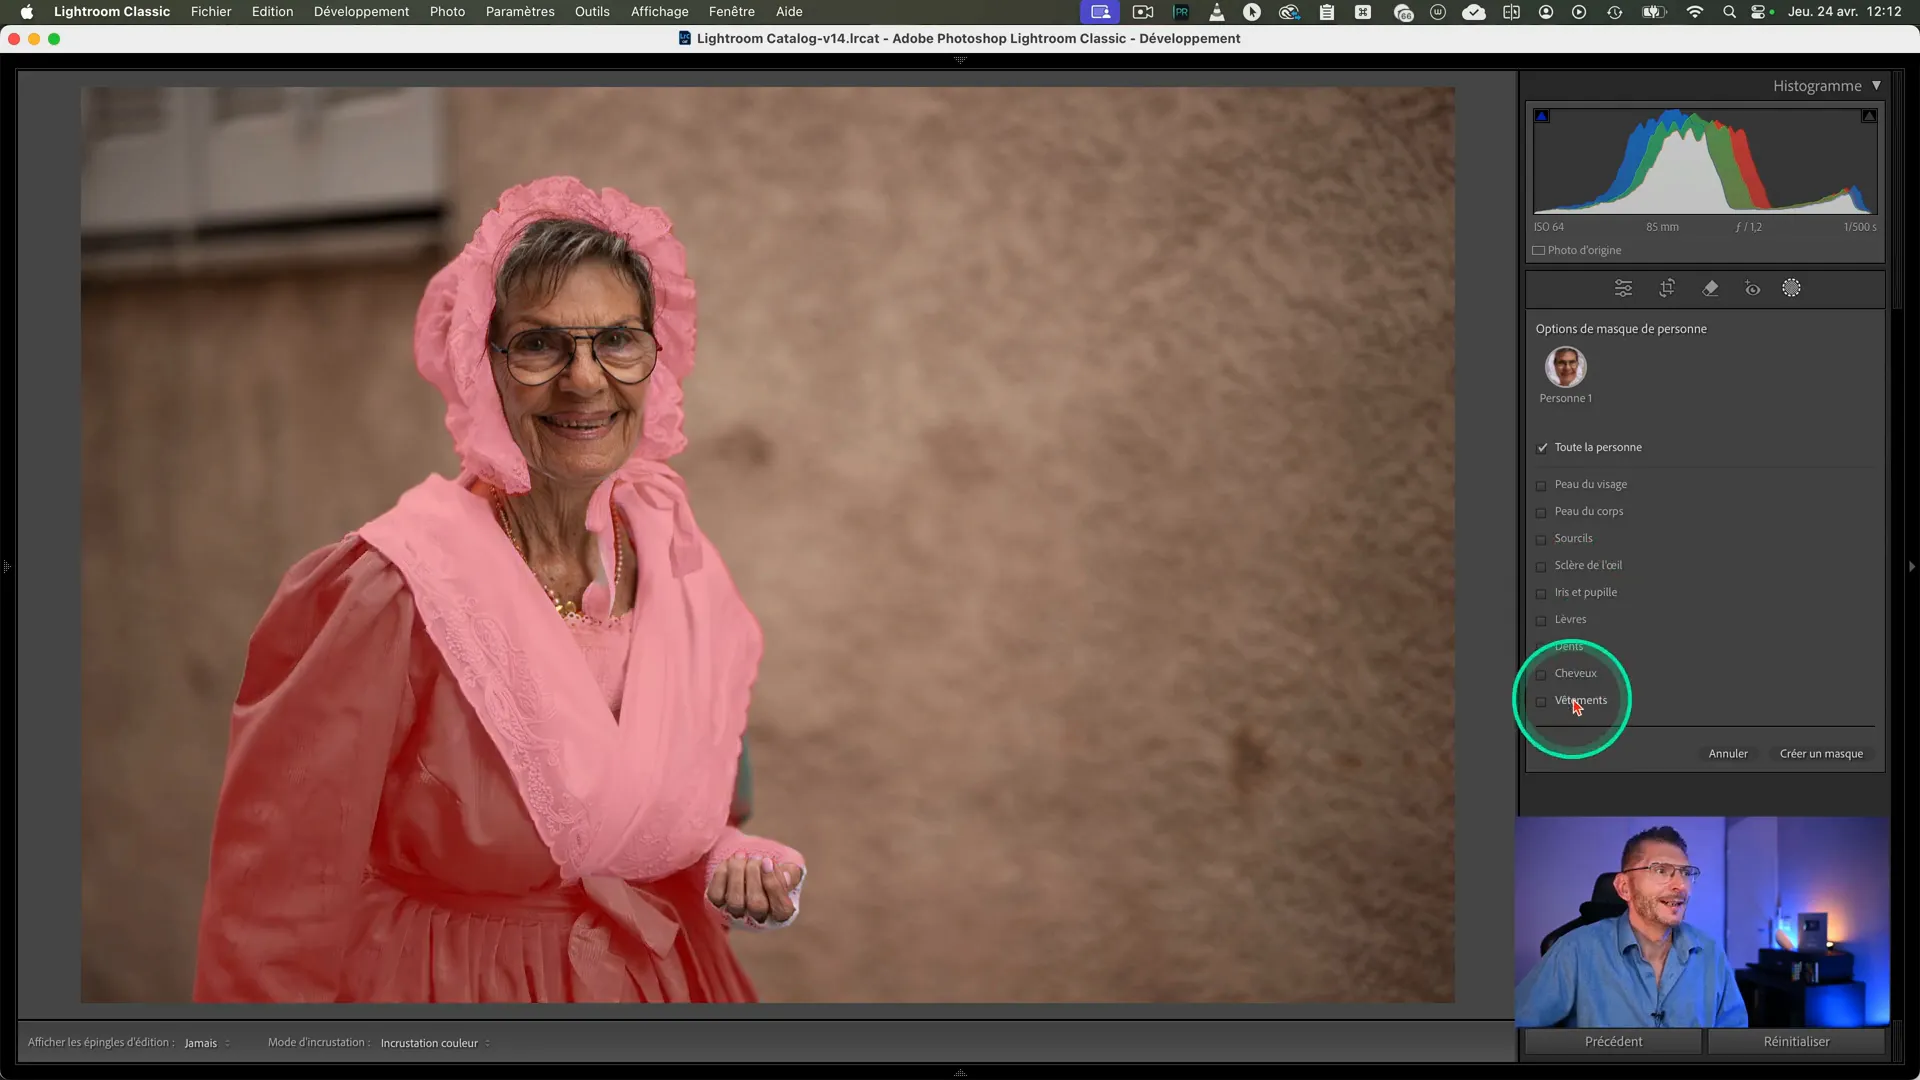Image resolution: width=1920 pixels, height=1080 pixels.
Task: Select the Masking tool icon
Action: click(x=1791, y=288)
